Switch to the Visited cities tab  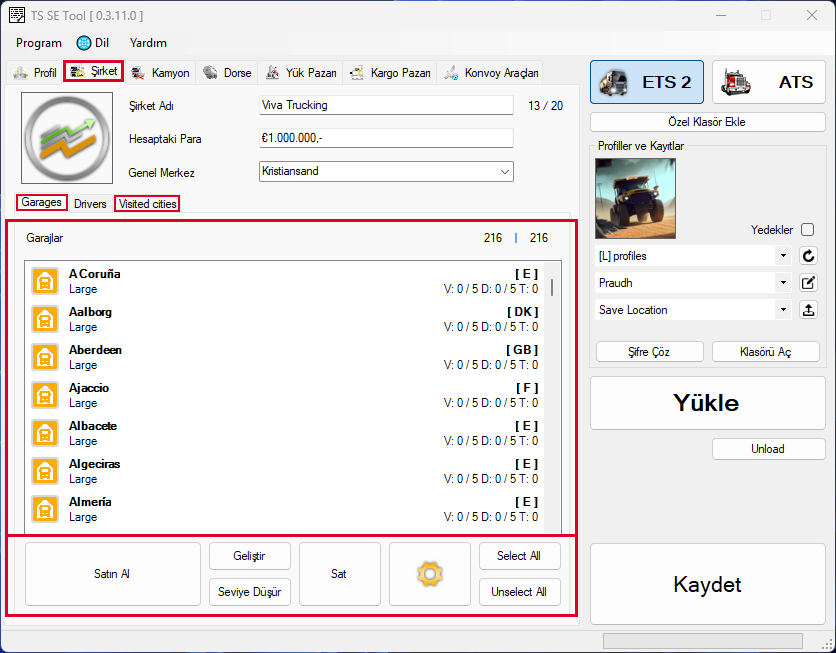point(147,204)
